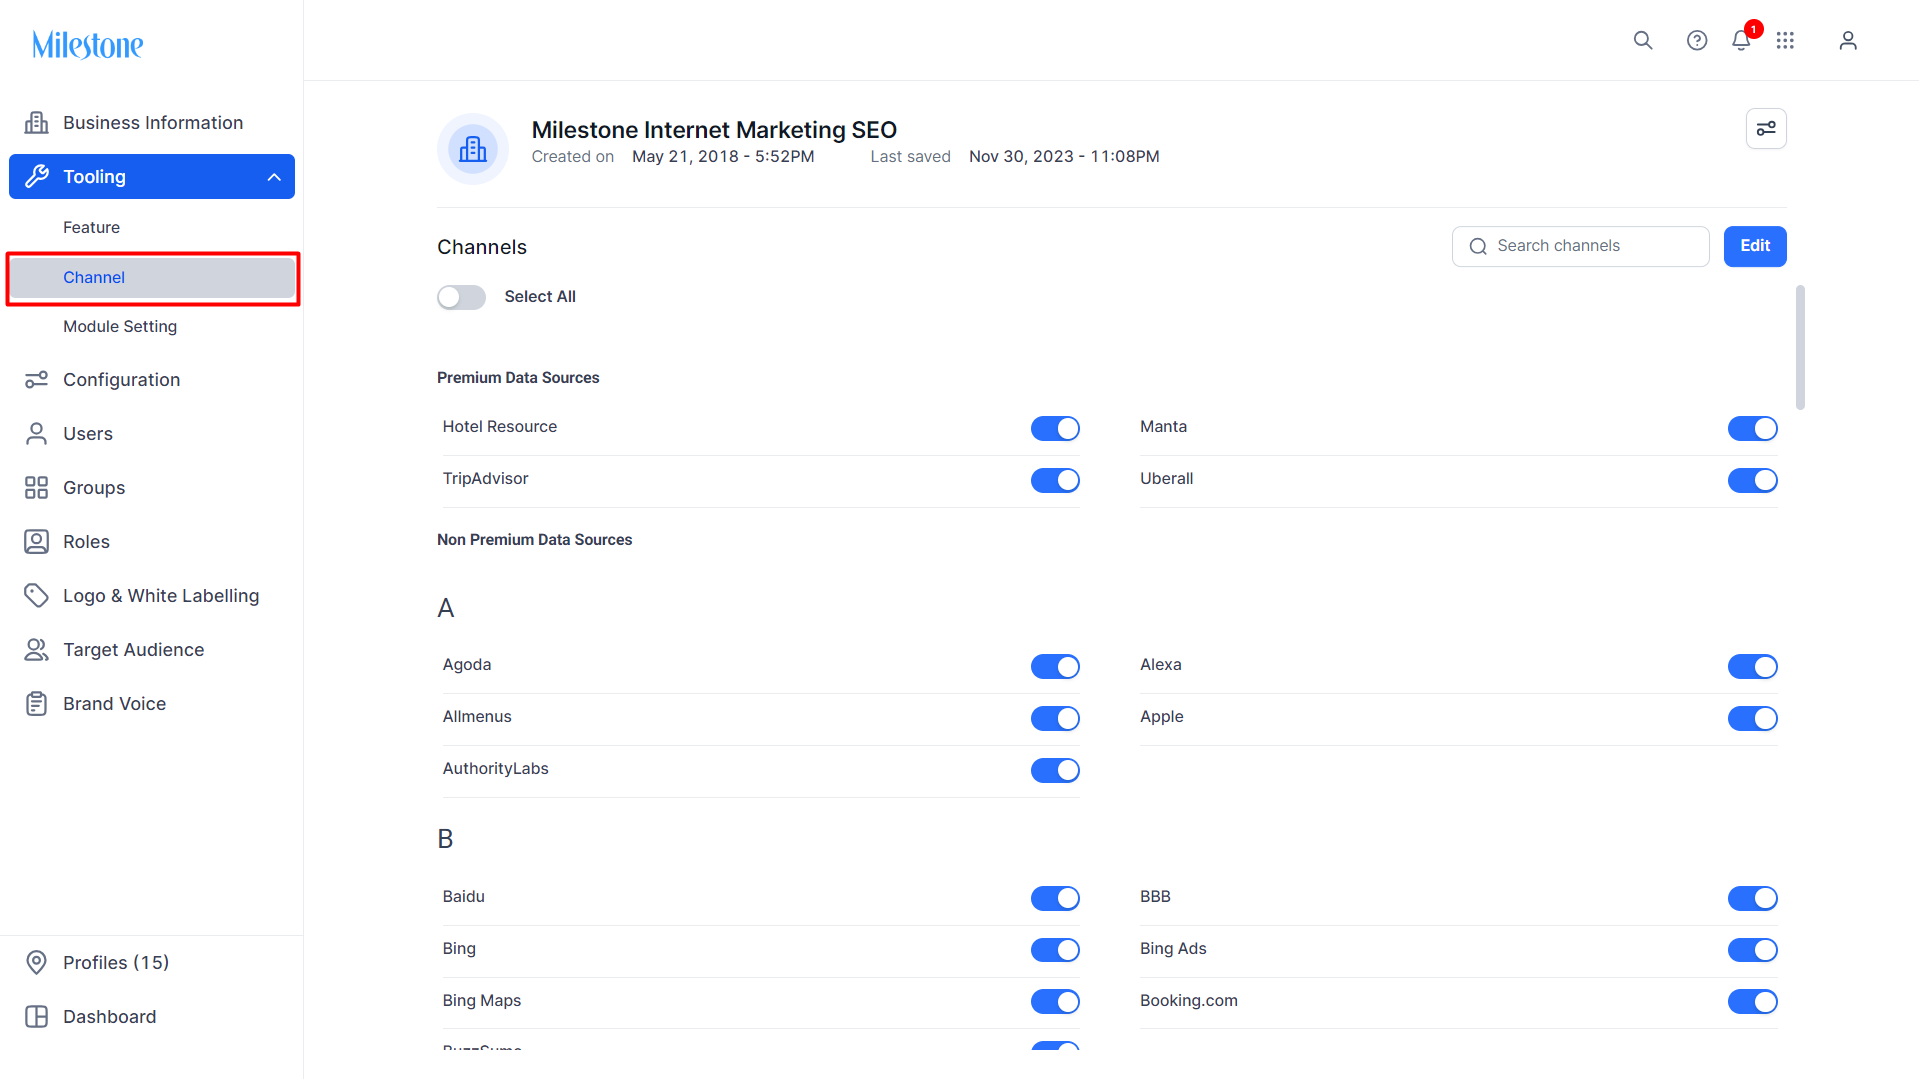Toggle the Uberall channel switch
Image resolution: width=1919 pixels, height=1079 pixels.
(1752, 480)
